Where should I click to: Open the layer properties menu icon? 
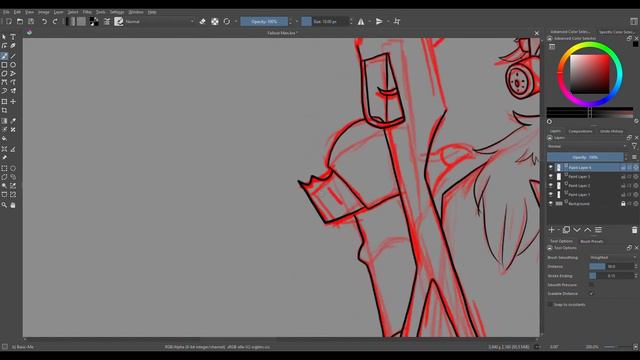(x=598, y=230)
